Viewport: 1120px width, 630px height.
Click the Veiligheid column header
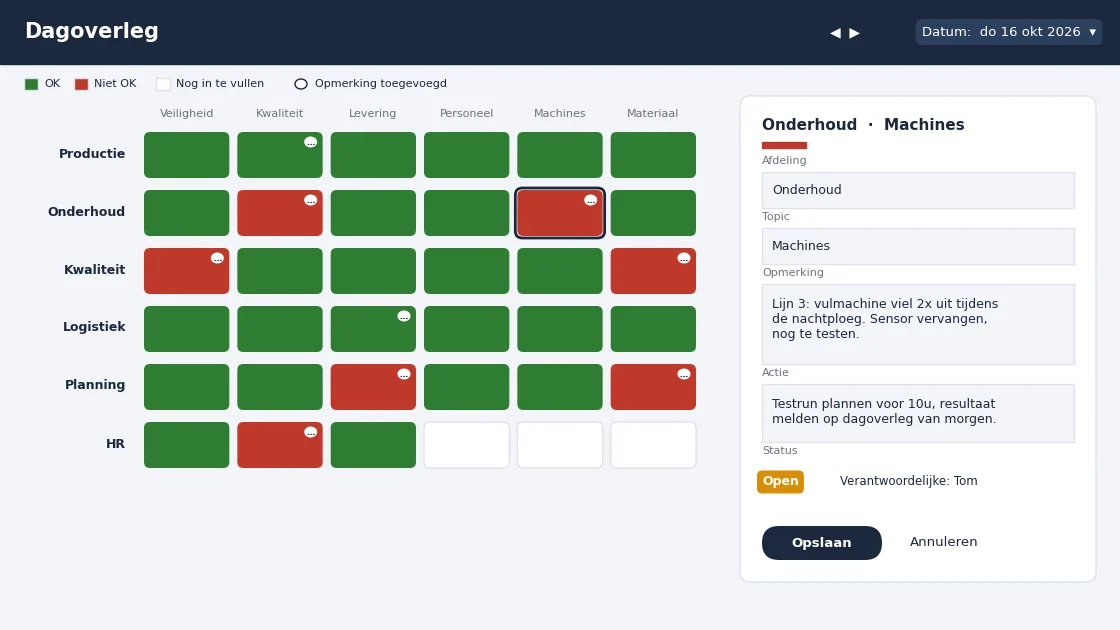186,114
